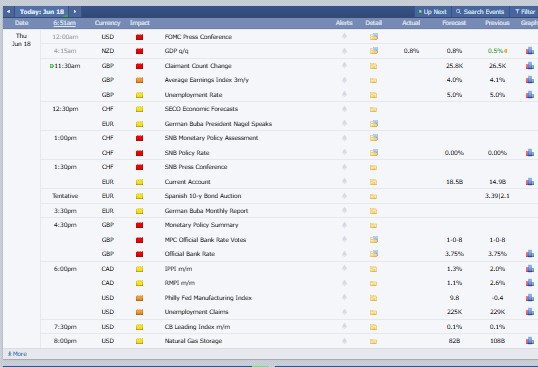Open detail folder for Average Earnings Index
The width and height of the screenshot is (538, 367).
pyautogui.click(x=373, y=80)
